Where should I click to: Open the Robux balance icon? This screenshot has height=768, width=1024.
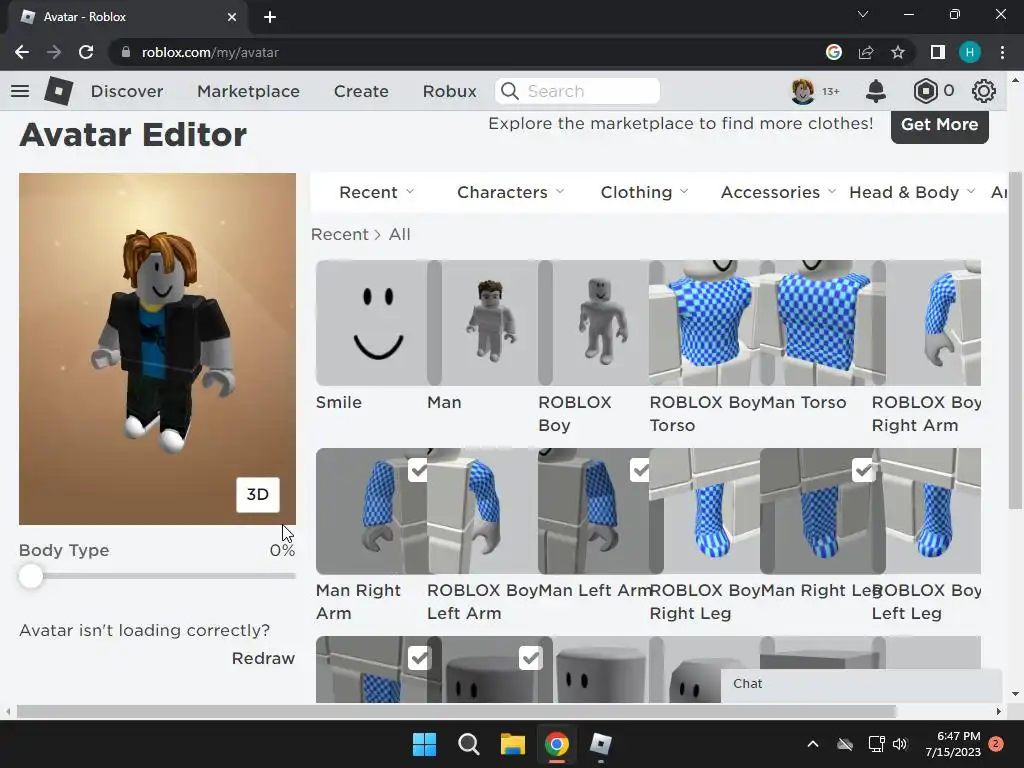click(925, 91)
